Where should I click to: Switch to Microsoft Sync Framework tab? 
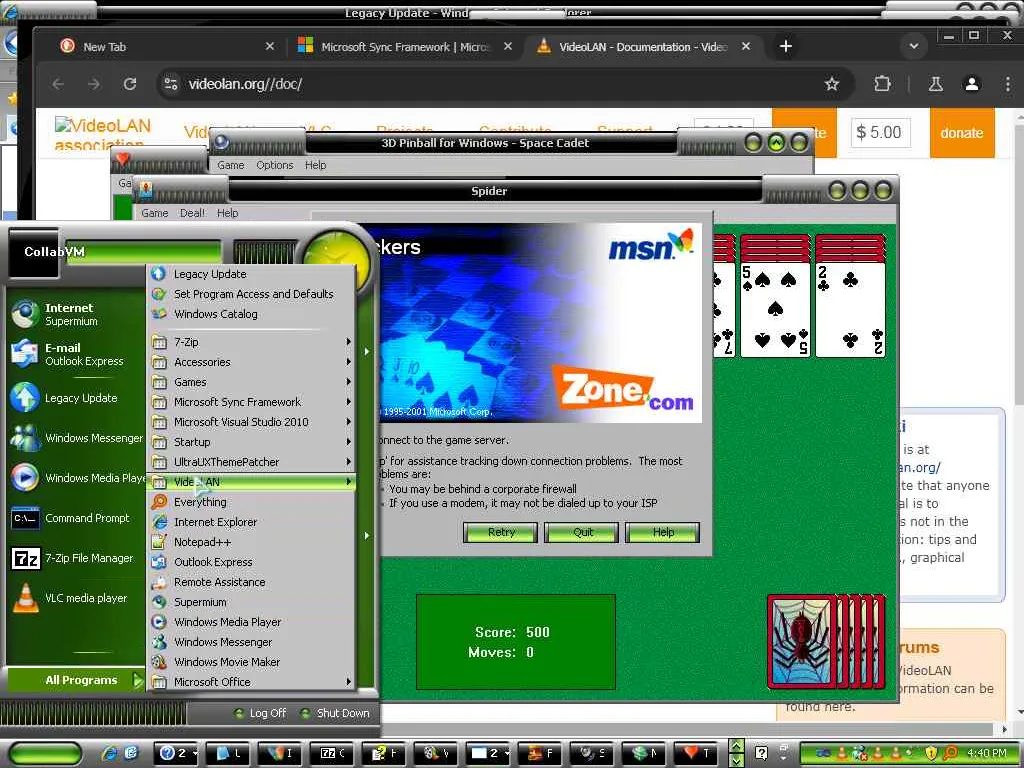tap(396, 46)
